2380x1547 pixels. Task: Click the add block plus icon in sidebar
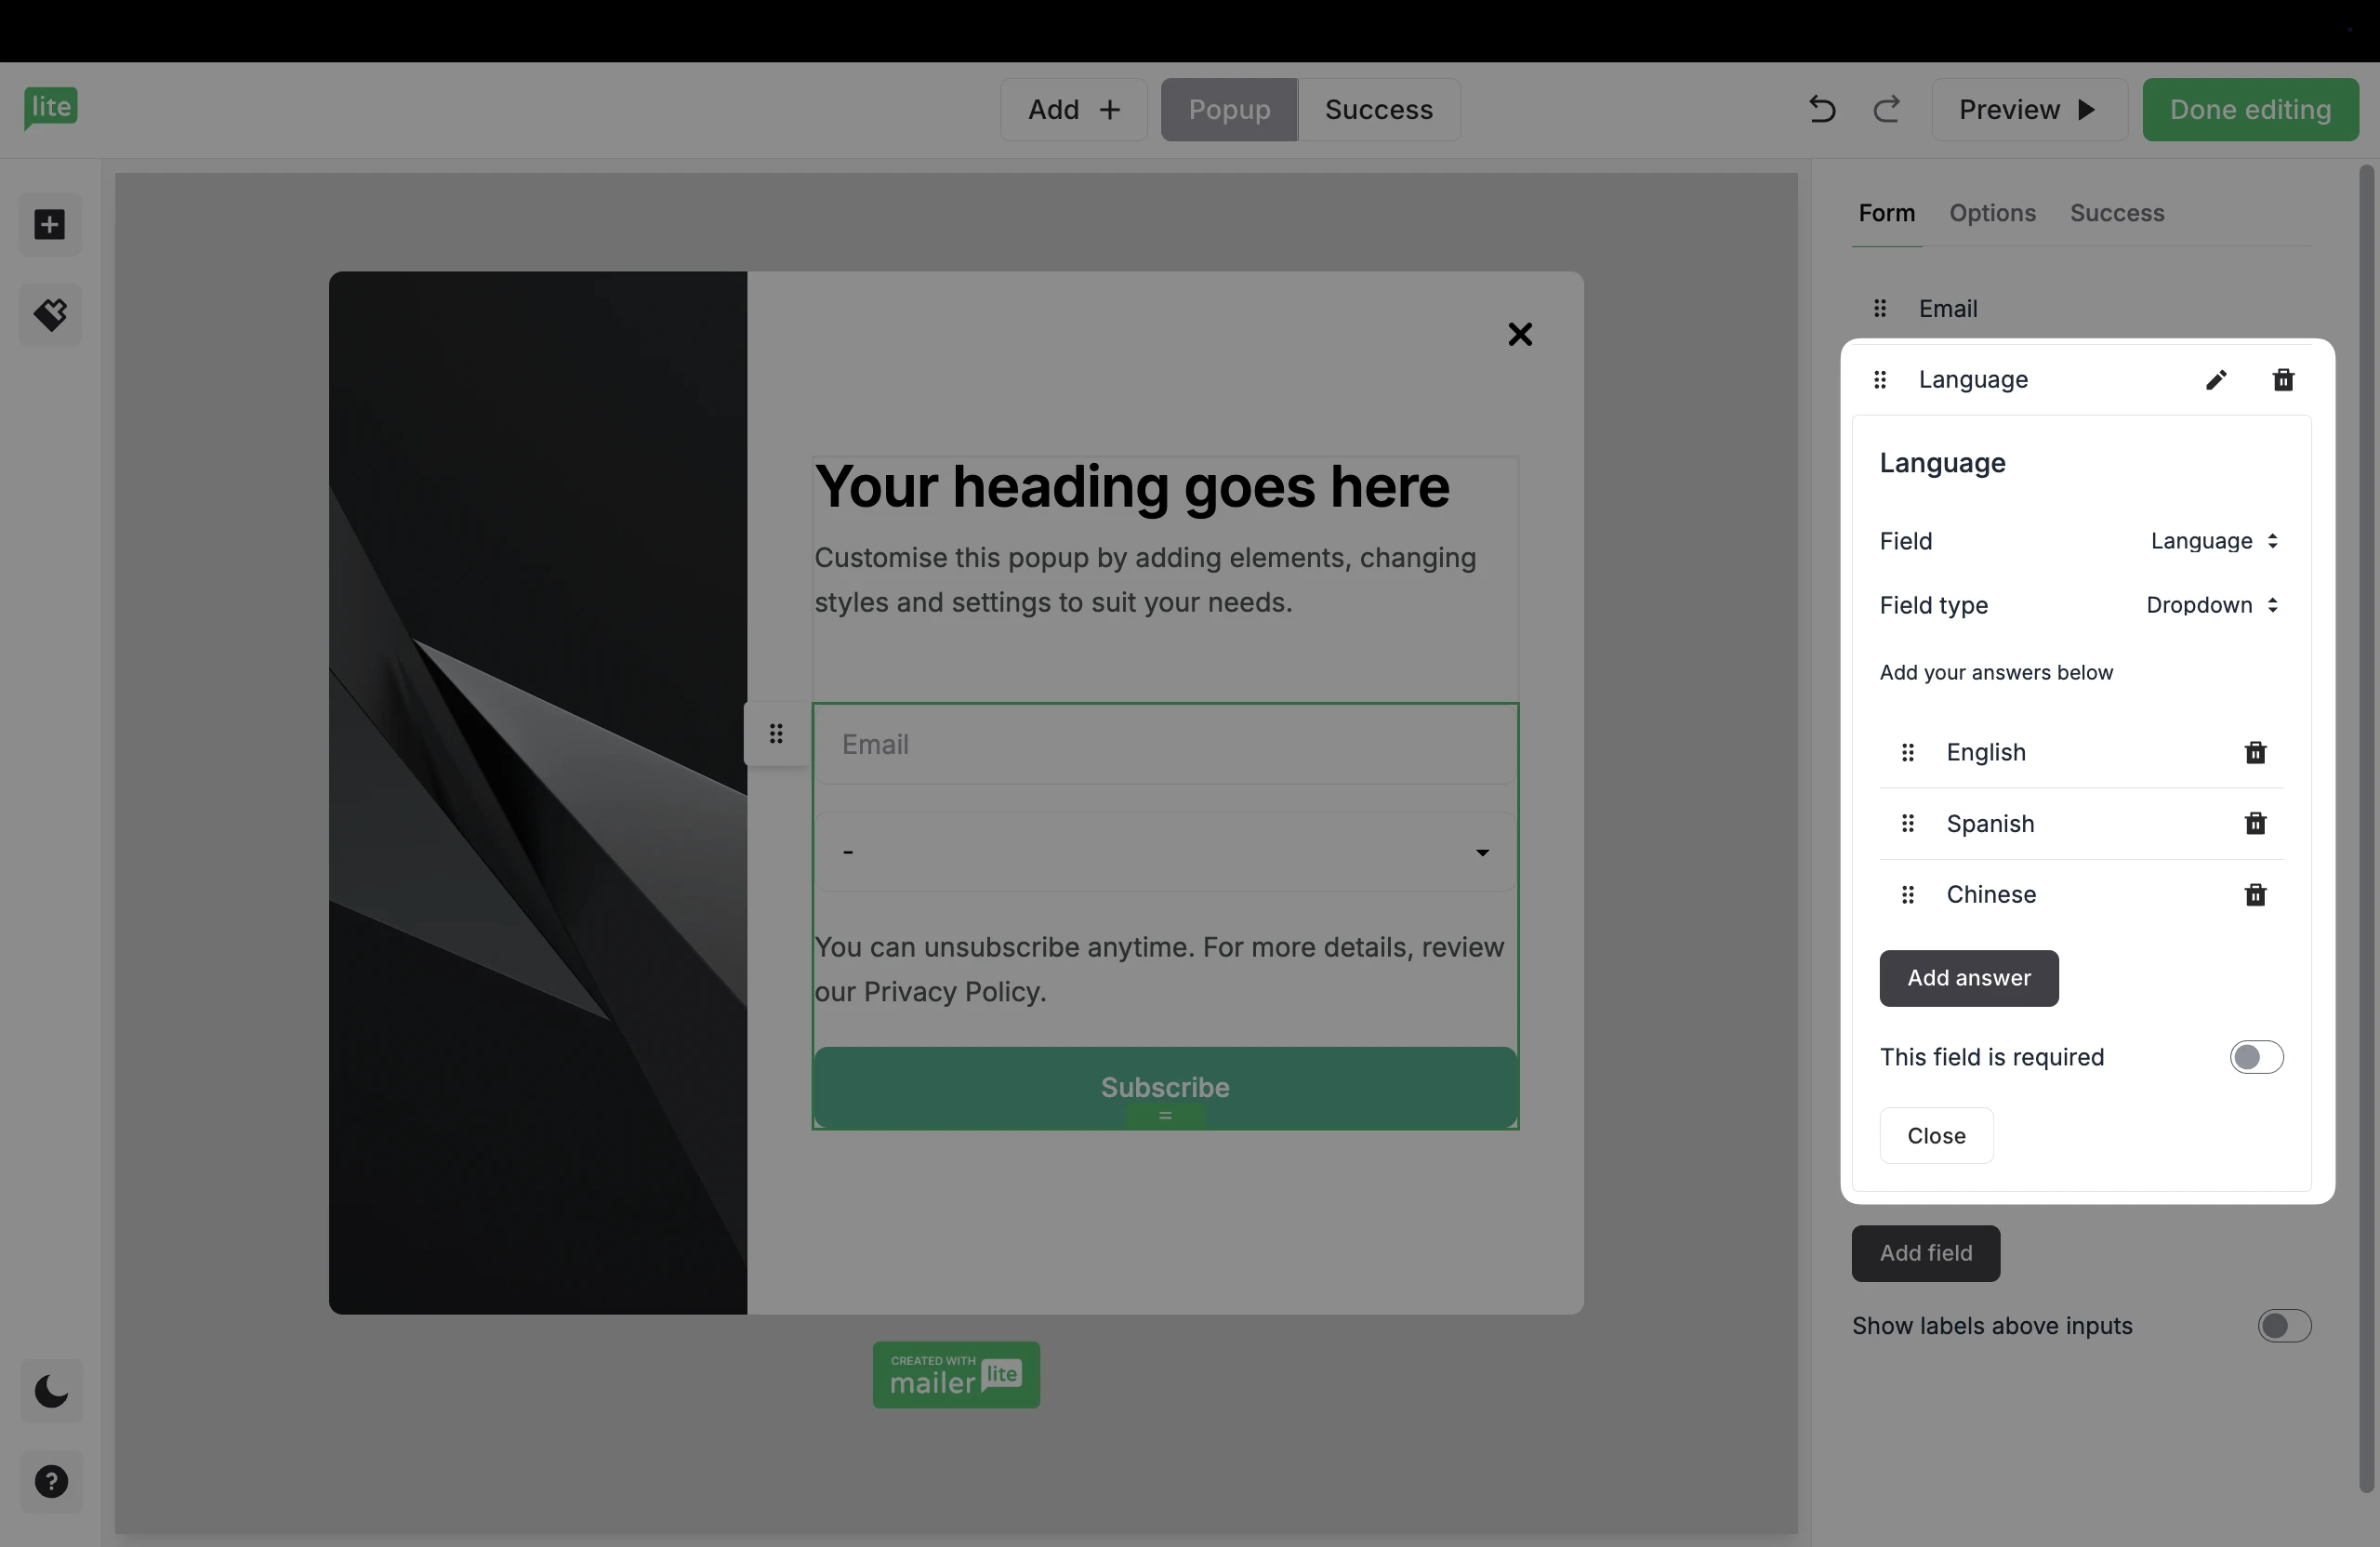pos(50,224)
